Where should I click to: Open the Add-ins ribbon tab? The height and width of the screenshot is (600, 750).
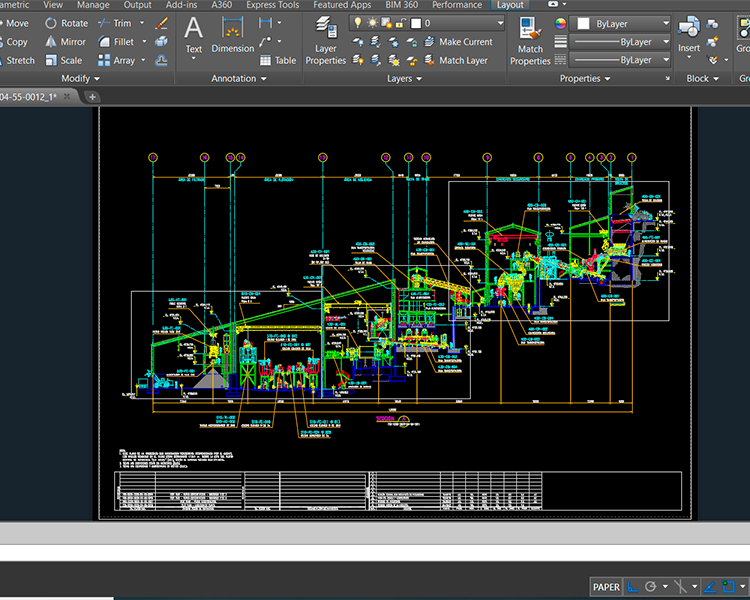pos(181,5)
